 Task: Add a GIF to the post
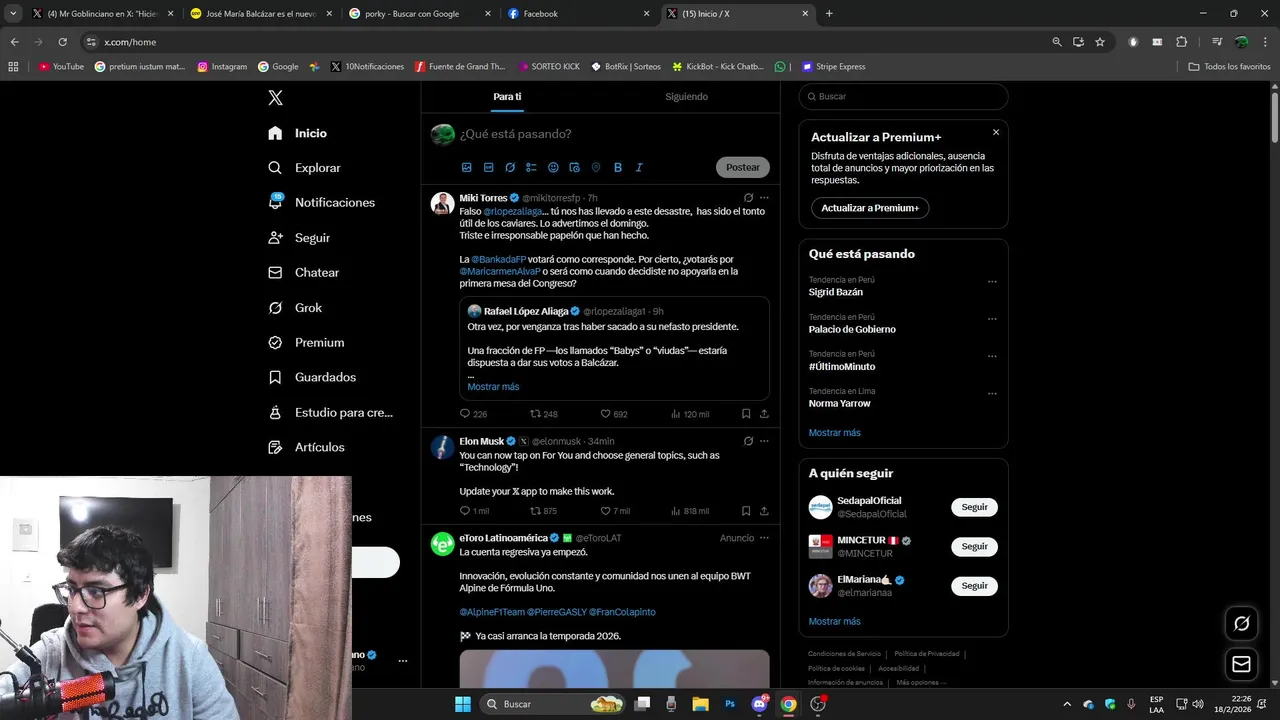click(x=488, y=167)
